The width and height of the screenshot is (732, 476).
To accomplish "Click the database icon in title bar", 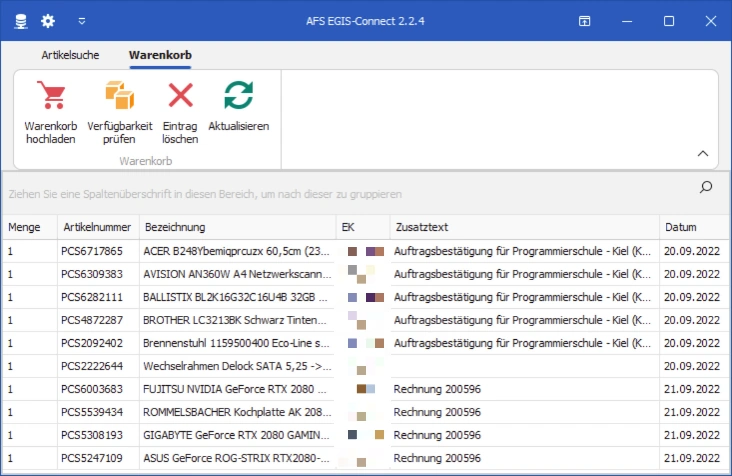I will click(21, 21).
